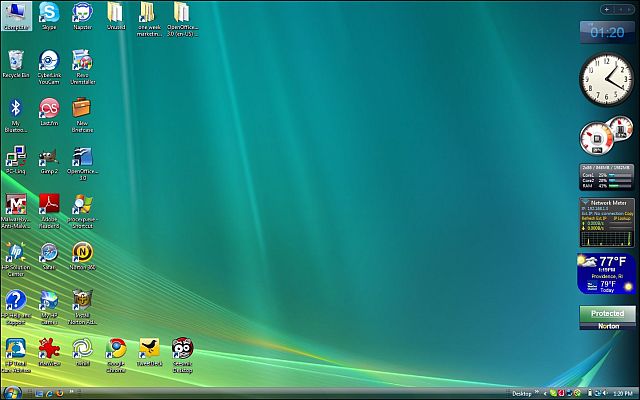
Task: Expand the Quick Launch overflow chevron
Action: (x=72, y=393)
